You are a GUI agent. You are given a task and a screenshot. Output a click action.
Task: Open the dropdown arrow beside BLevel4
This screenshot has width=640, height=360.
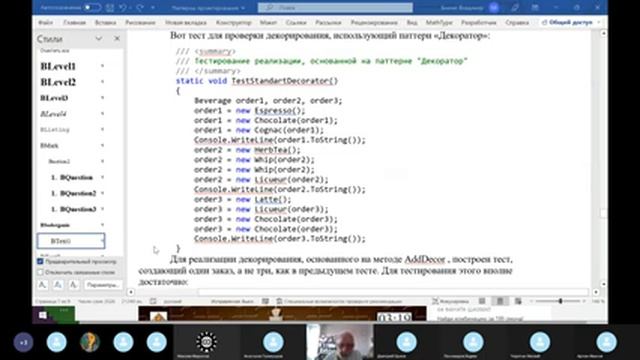102,113
